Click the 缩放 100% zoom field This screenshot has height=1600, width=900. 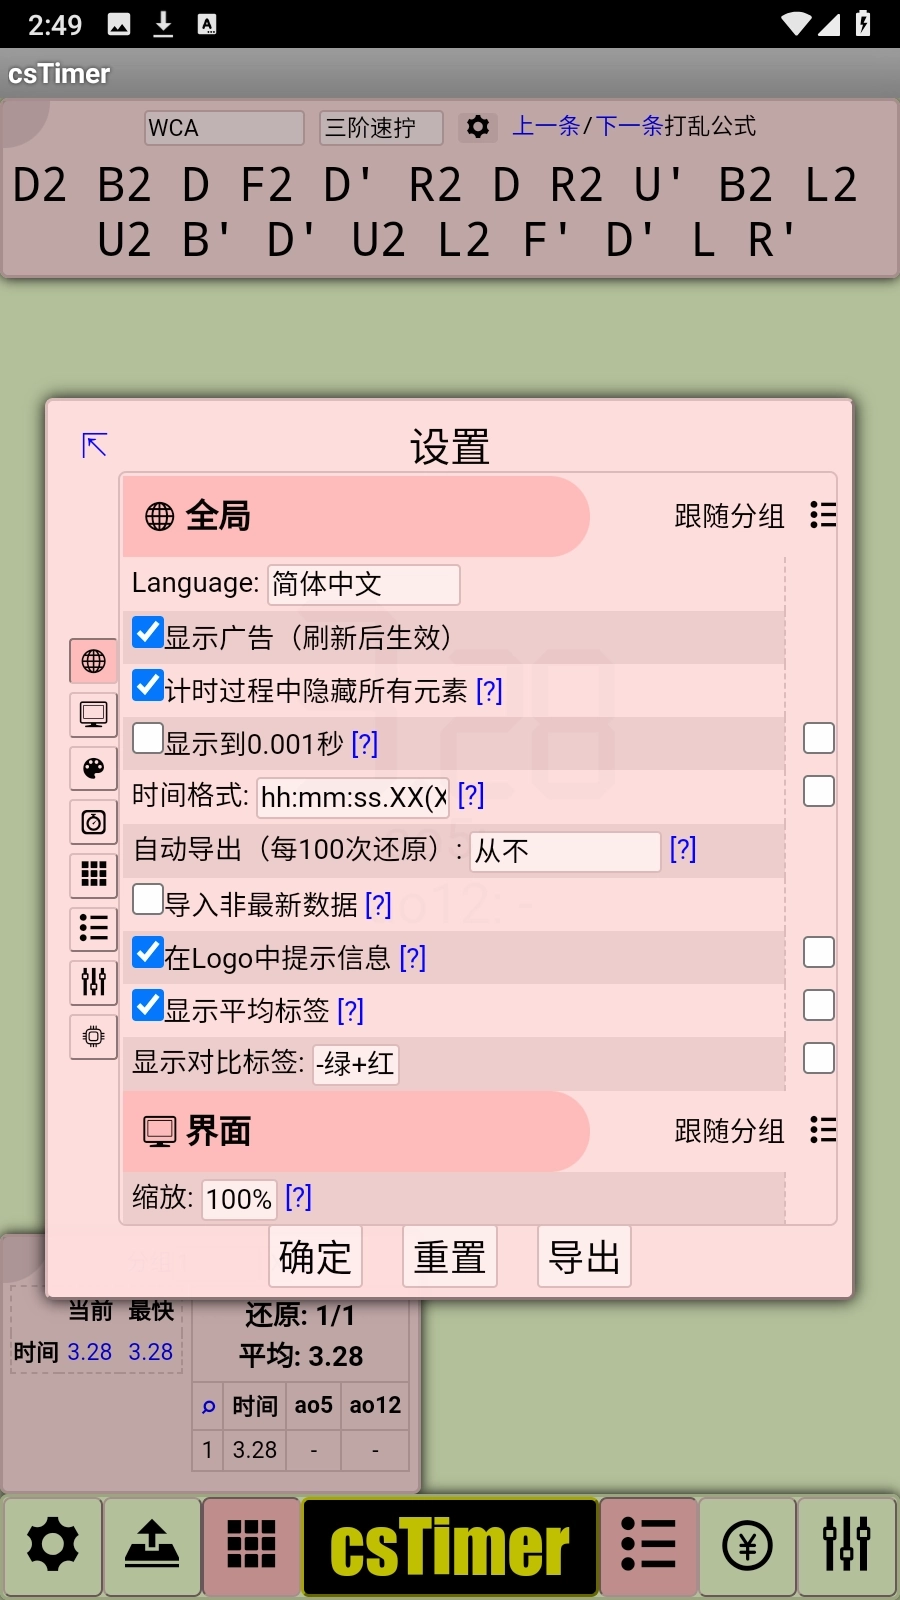pos(238,1199)
